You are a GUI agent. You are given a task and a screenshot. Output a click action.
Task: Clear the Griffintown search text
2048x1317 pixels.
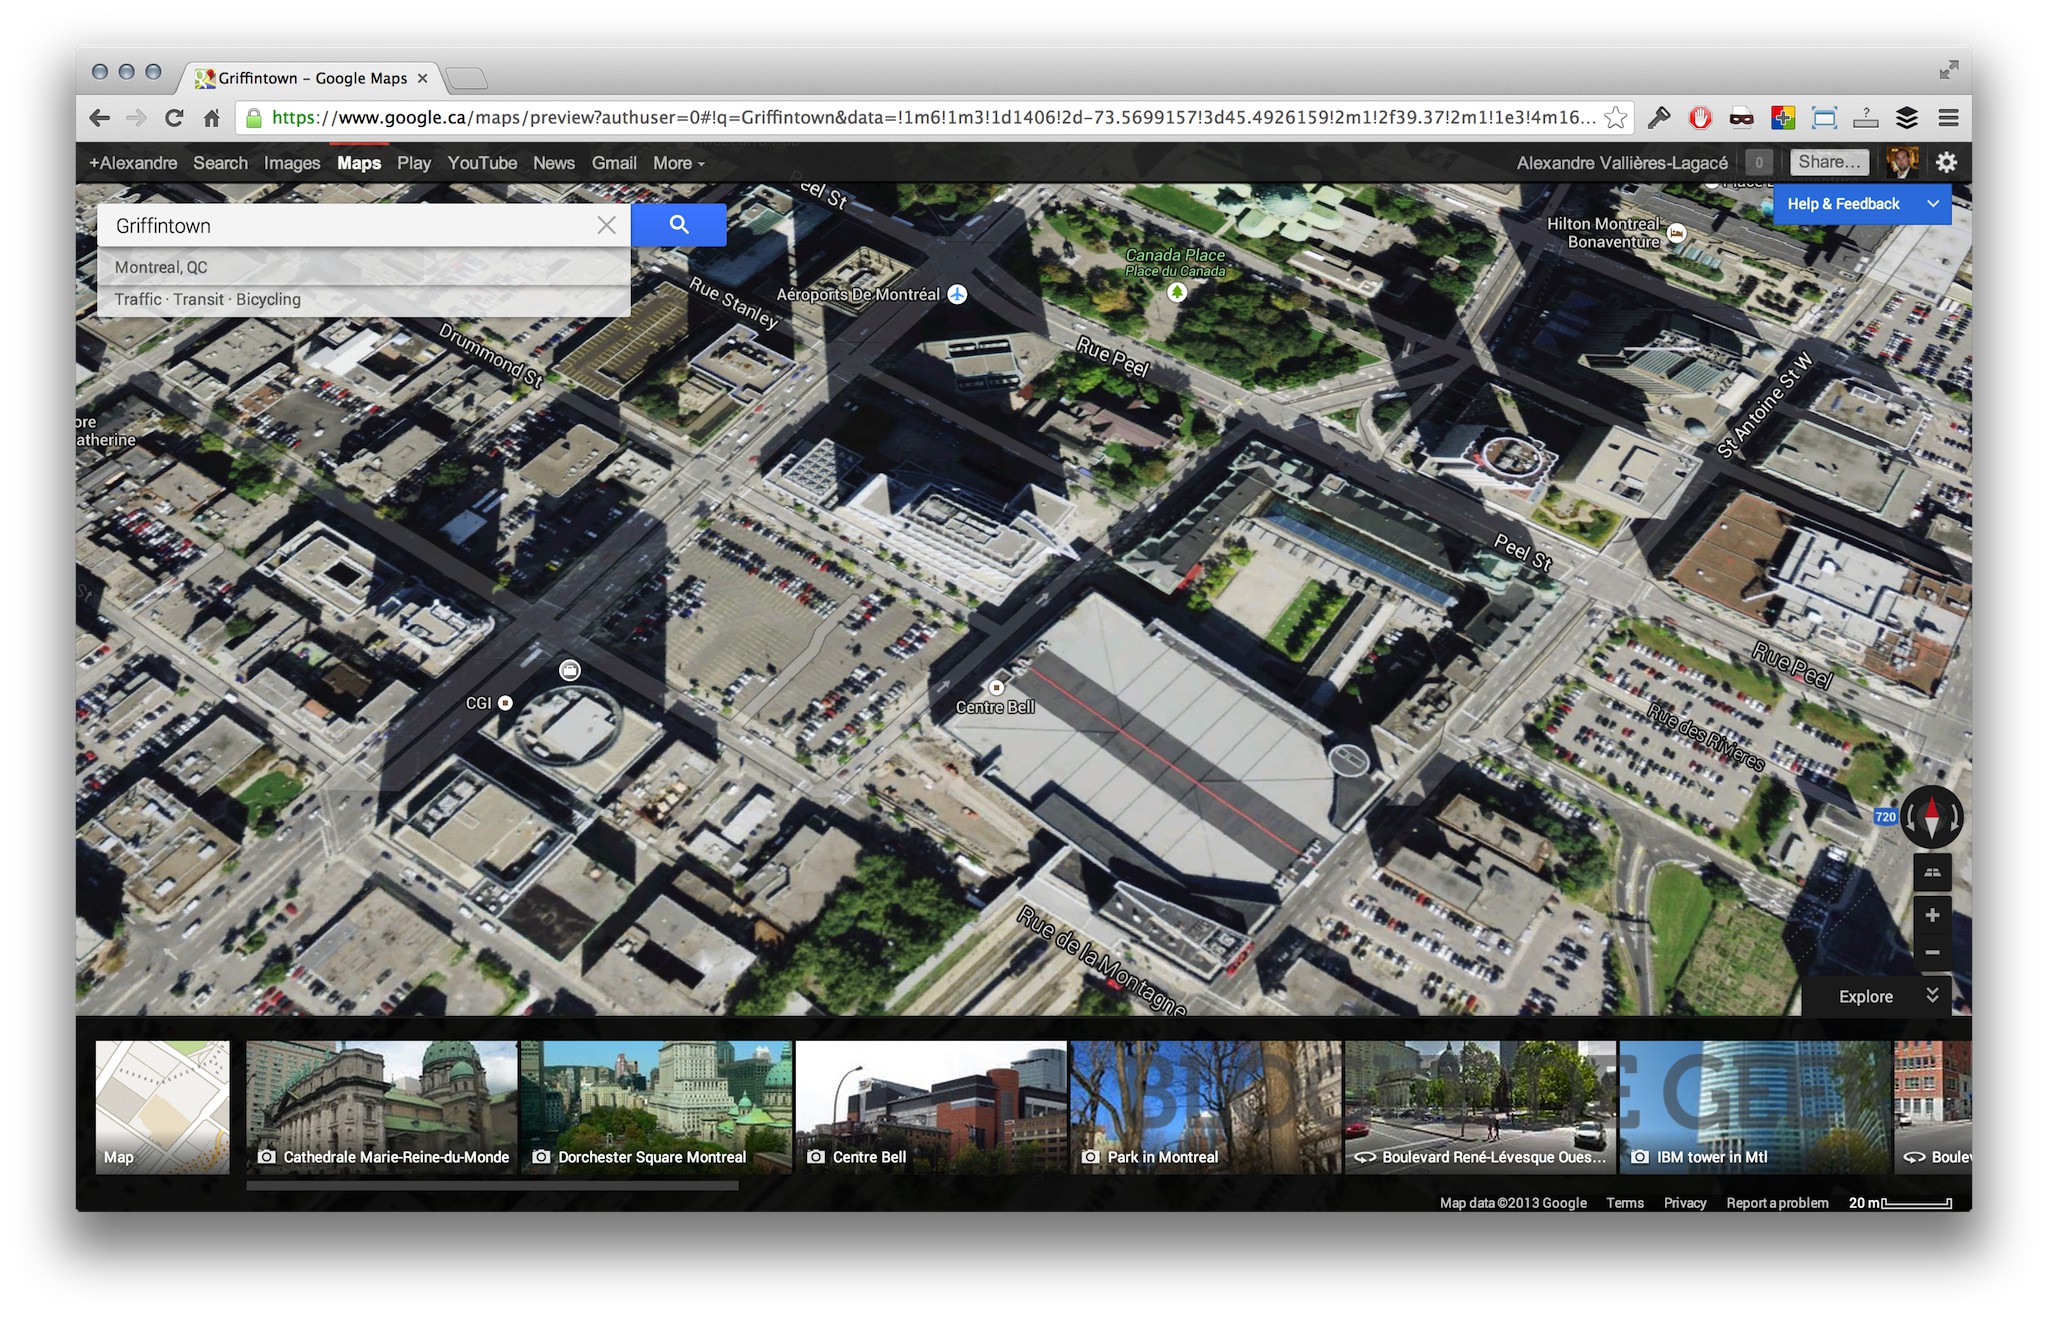606,225
